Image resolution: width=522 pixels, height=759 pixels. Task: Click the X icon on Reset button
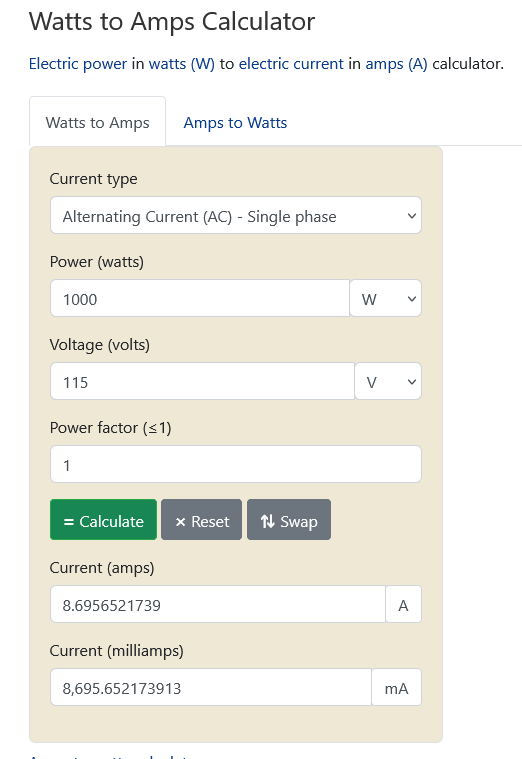(x=181, y=522)
